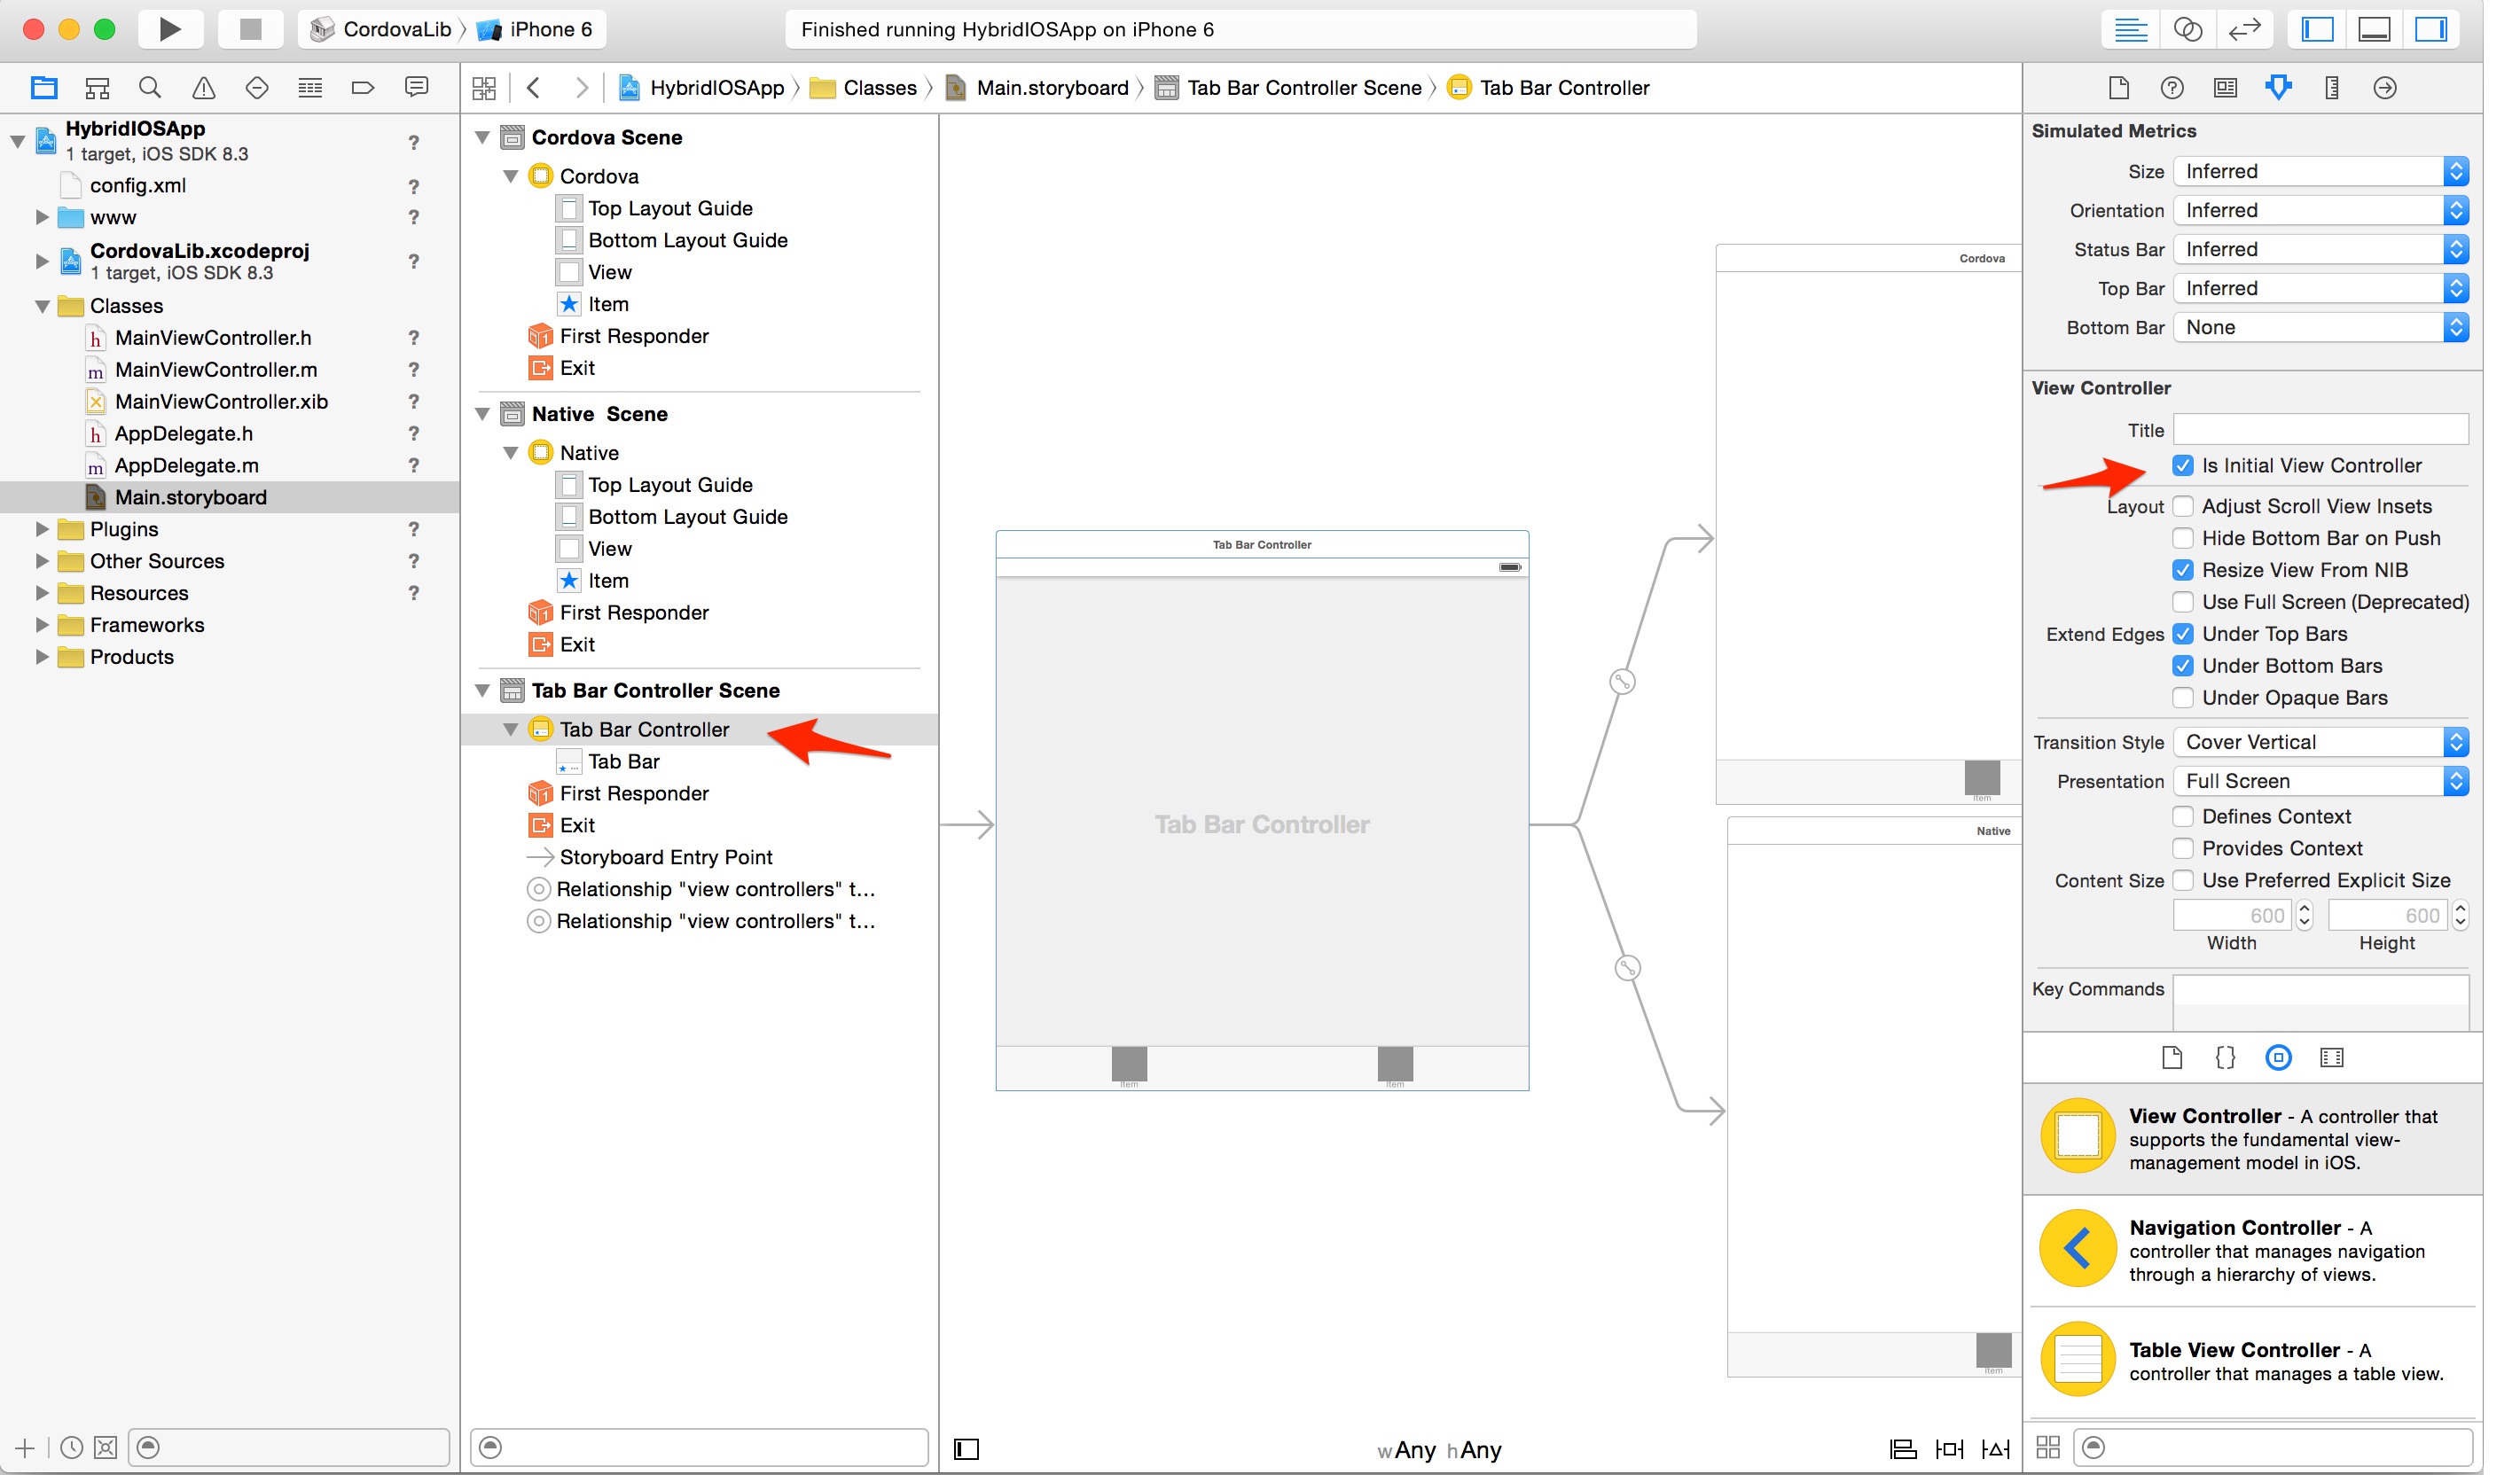Screen dimensions: 2520x1475
Task: Go back in editor history
Action: 534,88
